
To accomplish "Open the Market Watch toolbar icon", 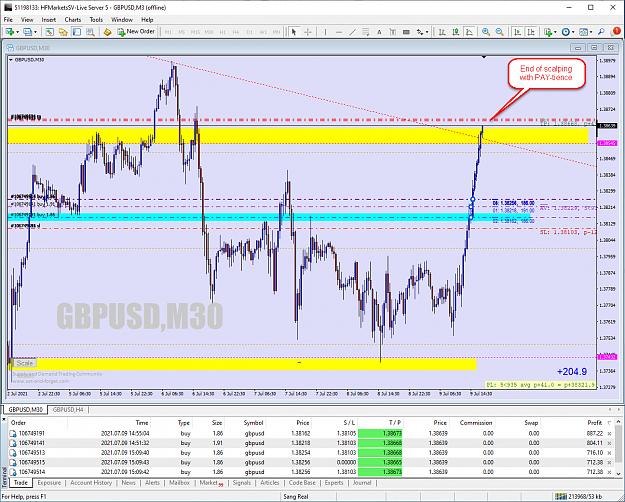I will [x=49, y=32].
